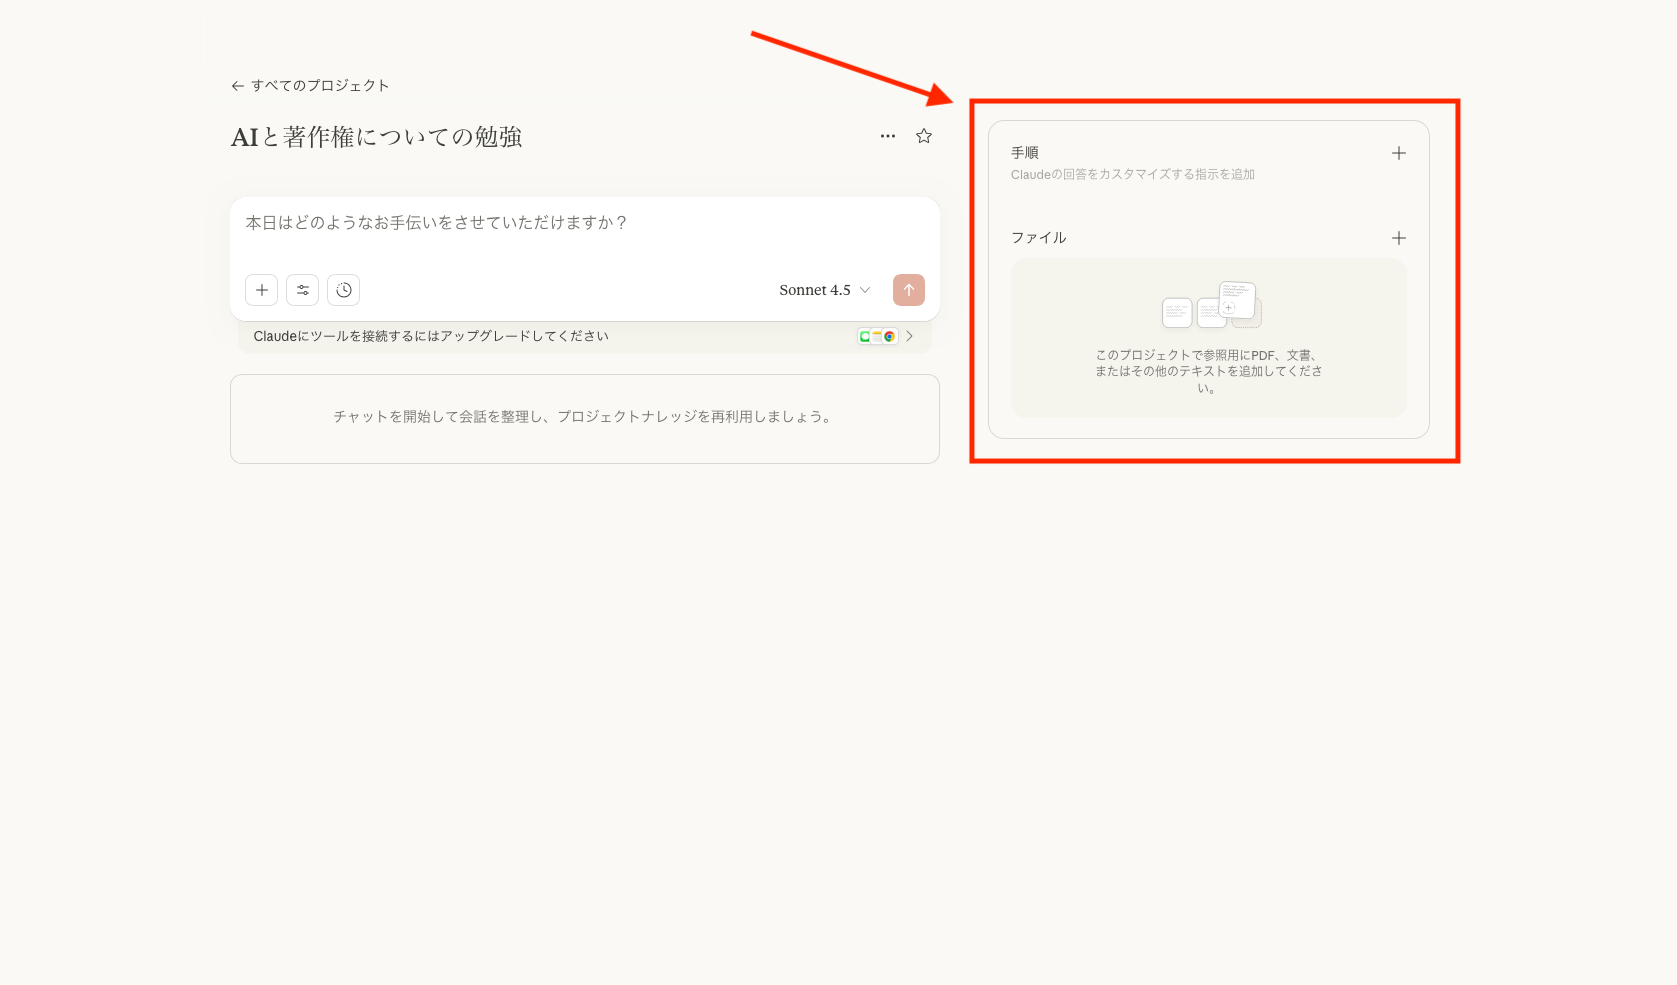Click the send arrow button
This screenshot has height=985, width=1677.
pos(908,290)
